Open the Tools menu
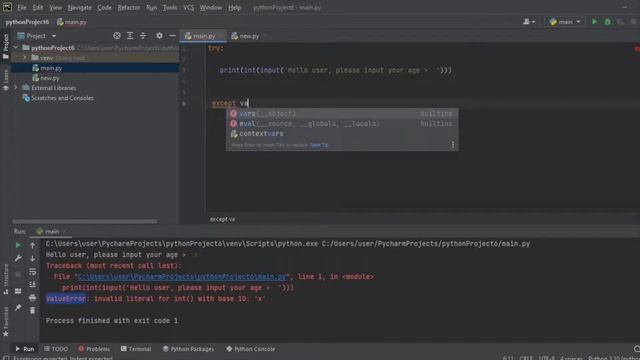This screenshot has width=640, height=360. [x=170, y=7]
